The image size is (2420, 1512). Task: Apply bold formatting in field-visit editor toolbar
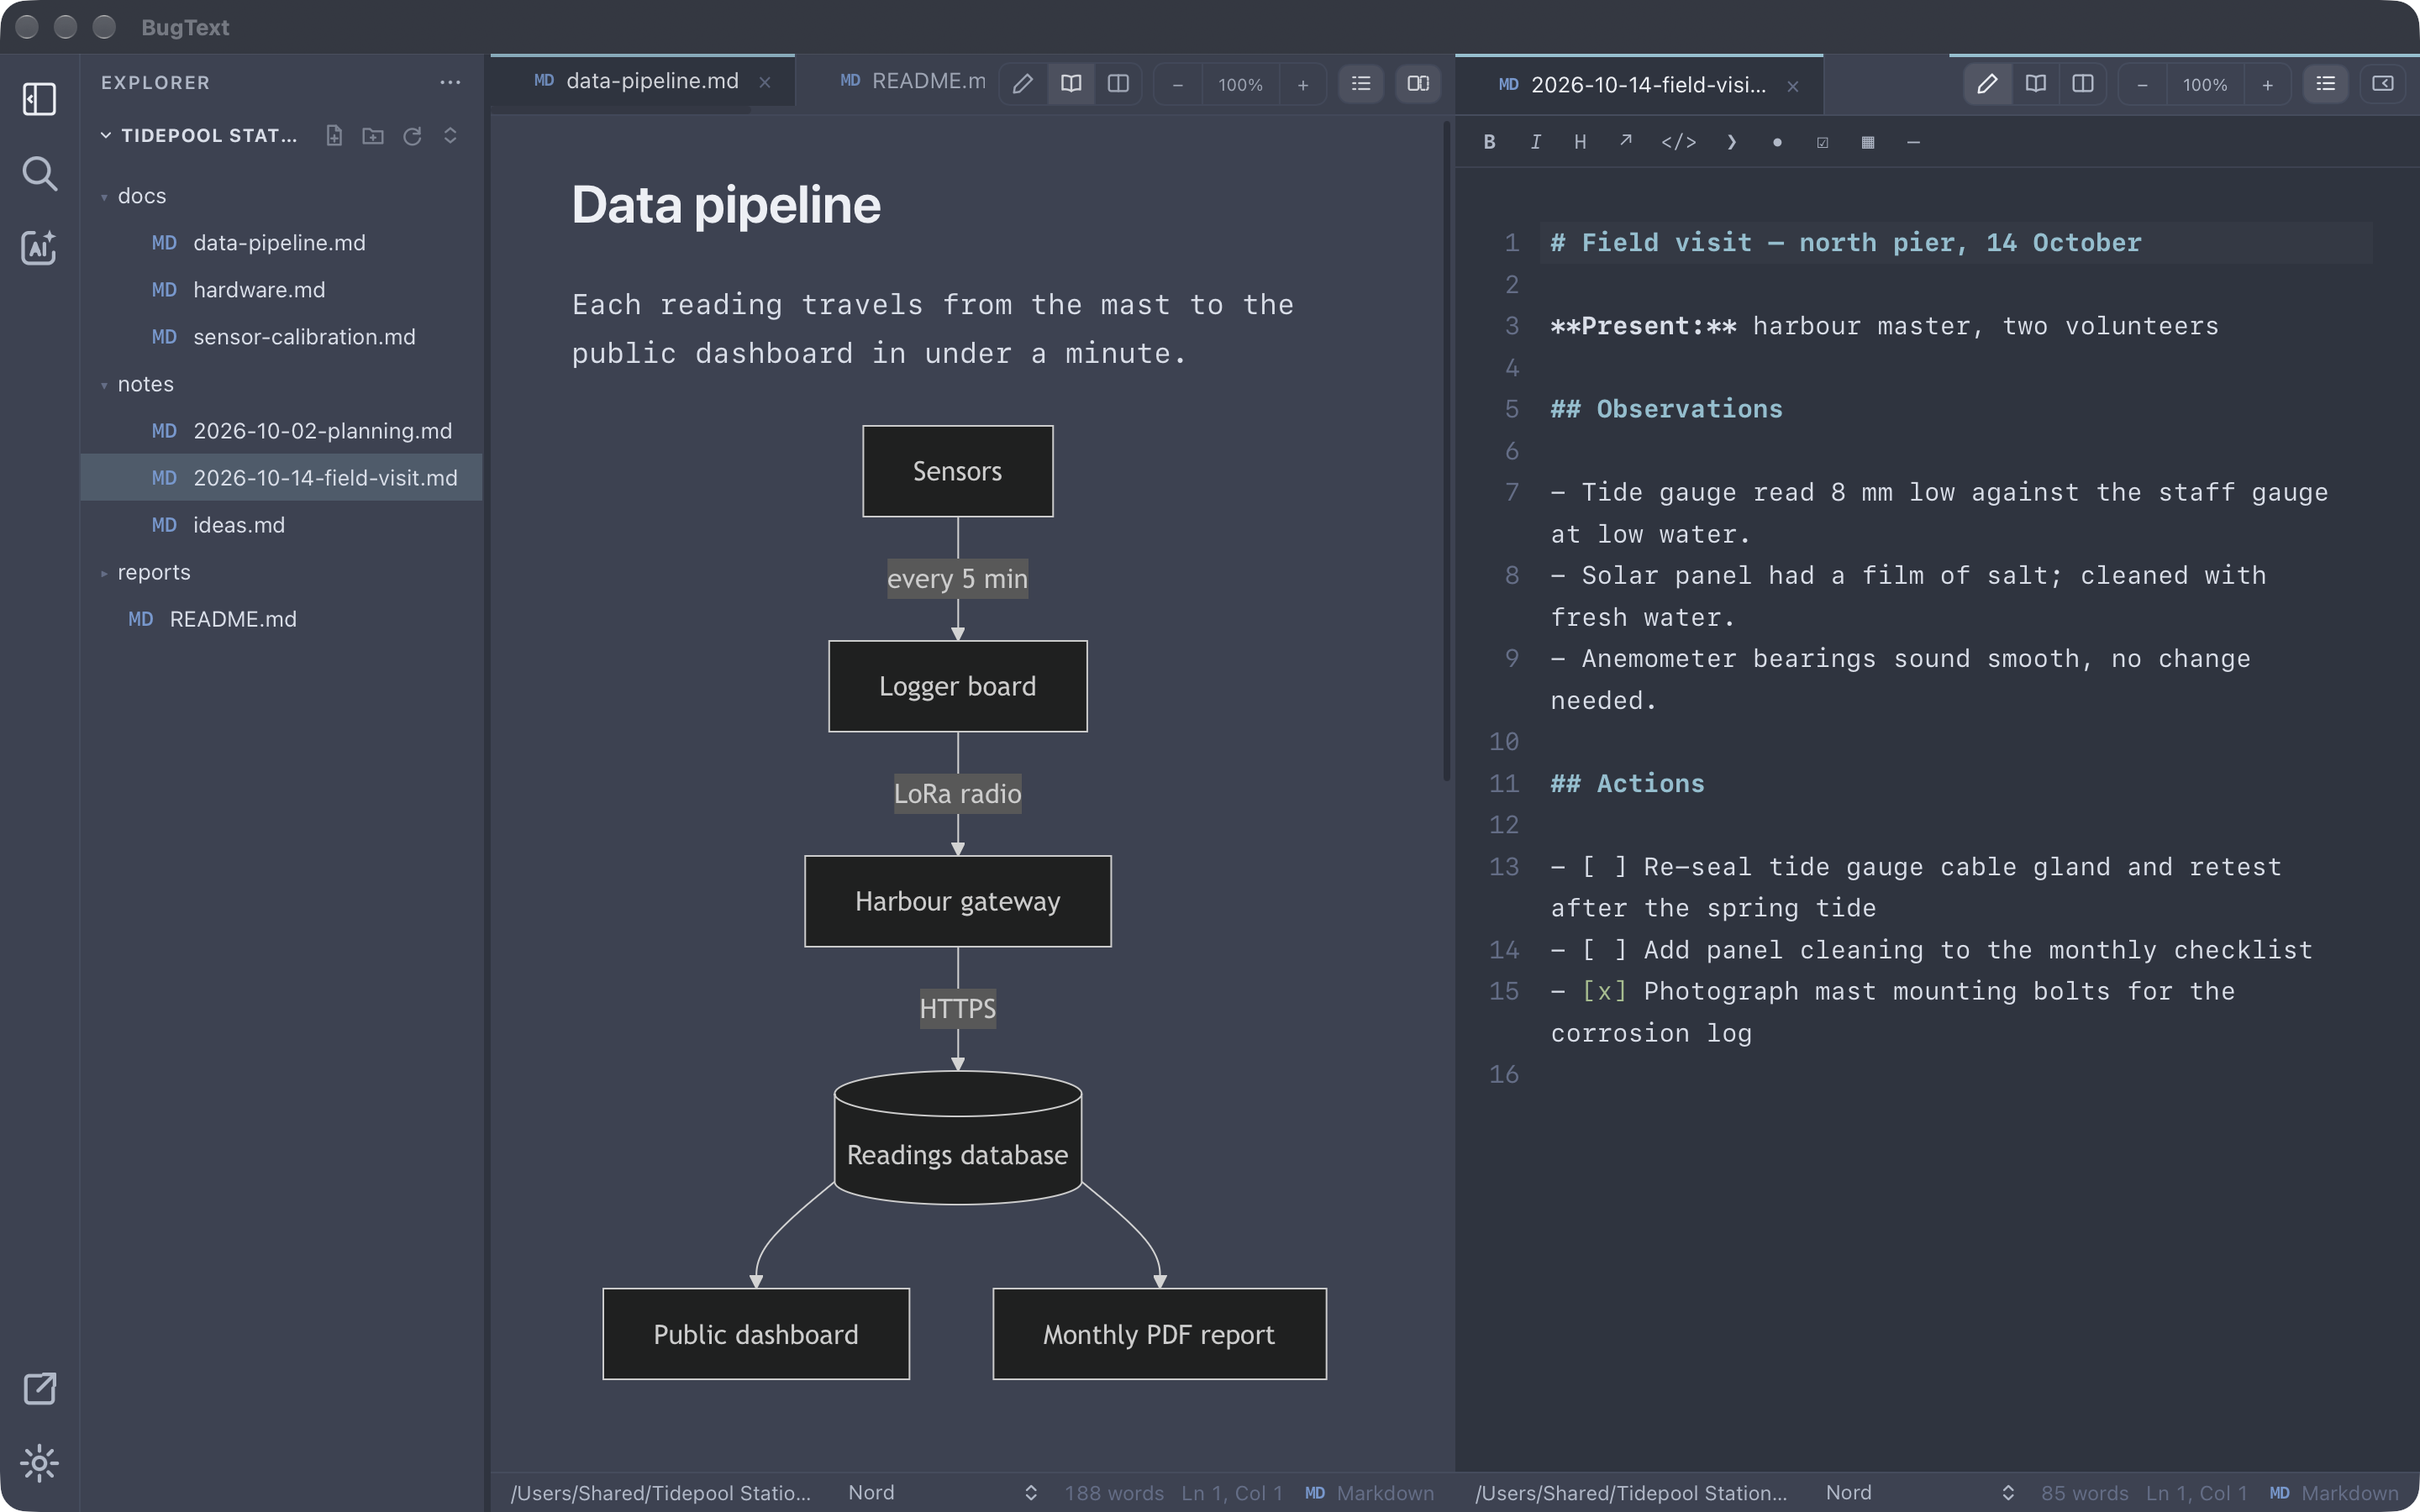tap(1490, 142)
